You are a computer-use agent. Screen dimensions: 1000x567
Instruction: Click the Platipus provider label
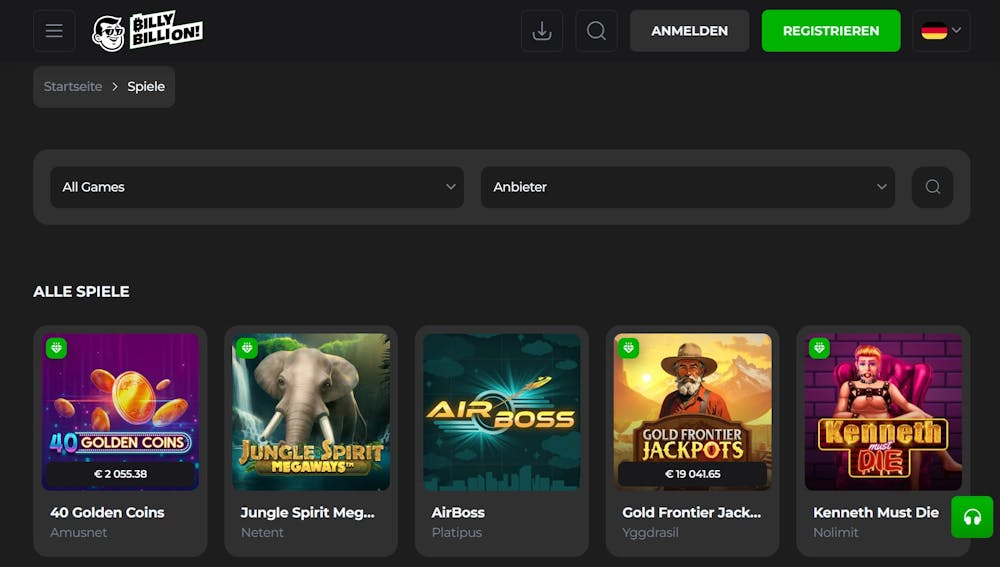457,532
